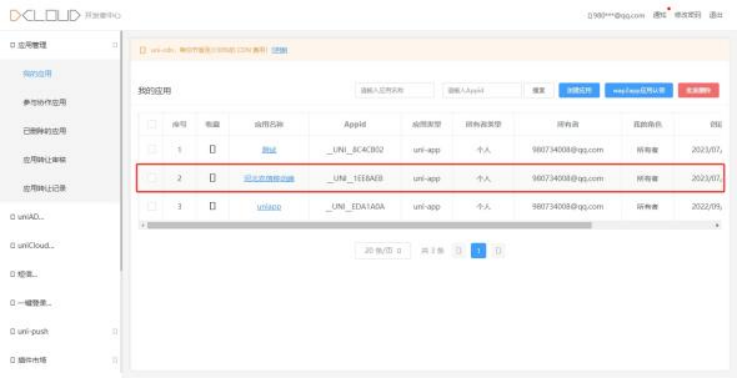Image resolution: width=737 pixels, height=378 pixels.
Task: Click the Appid column header
Action: 355,125
